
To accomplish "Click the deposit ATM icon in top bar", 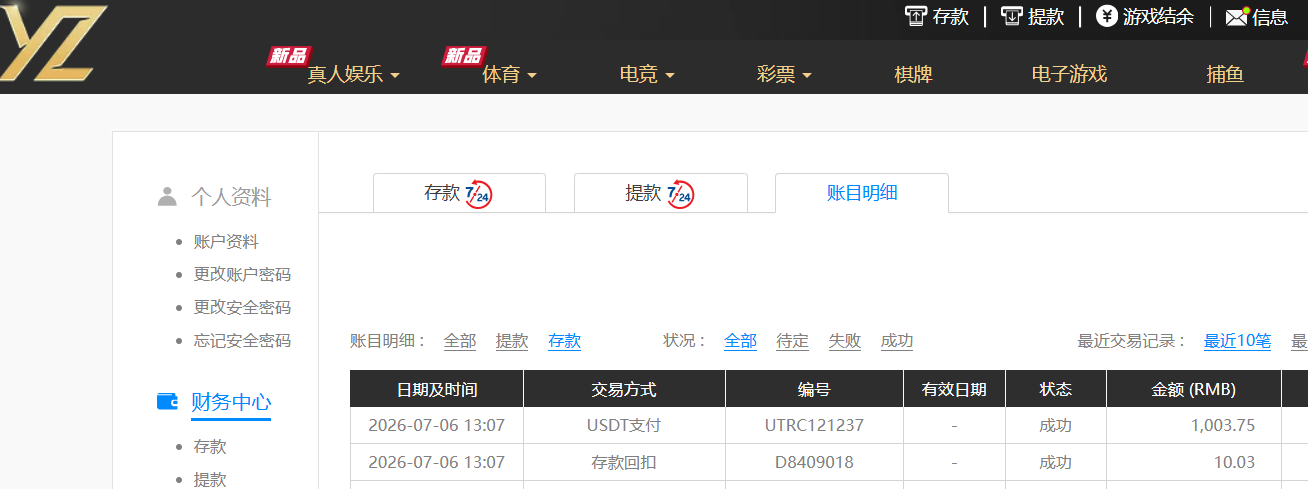I will click(x=915, y=16).
